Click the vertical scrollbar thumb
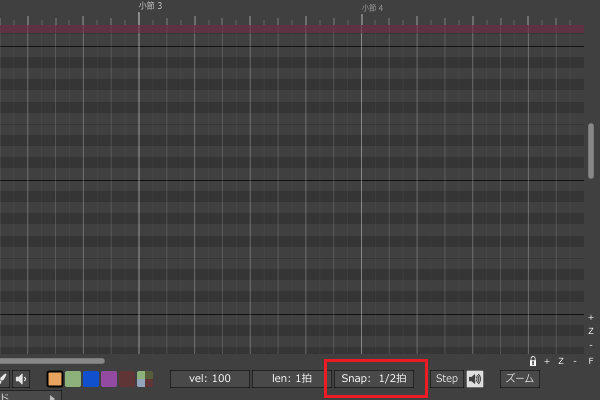 click(591, 150)
